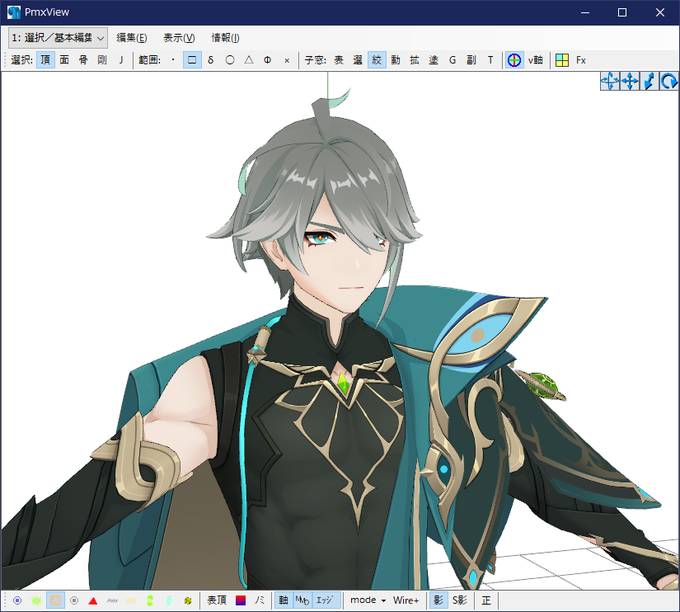Toggle J joint selection
The width and height of the screenshot is (680, 612).
[121, 60]
